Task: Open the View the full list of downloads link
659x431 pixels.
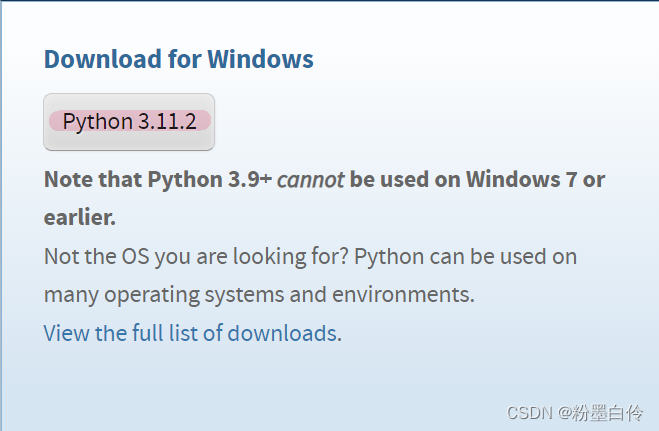Action: (x=193, y=333)
